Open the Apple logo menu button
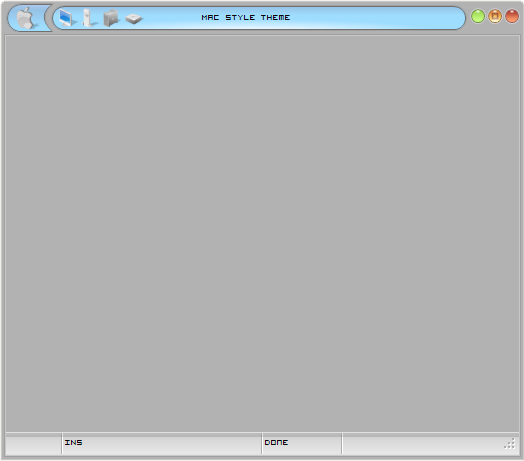524x461 pixels. tap(26, 18)
